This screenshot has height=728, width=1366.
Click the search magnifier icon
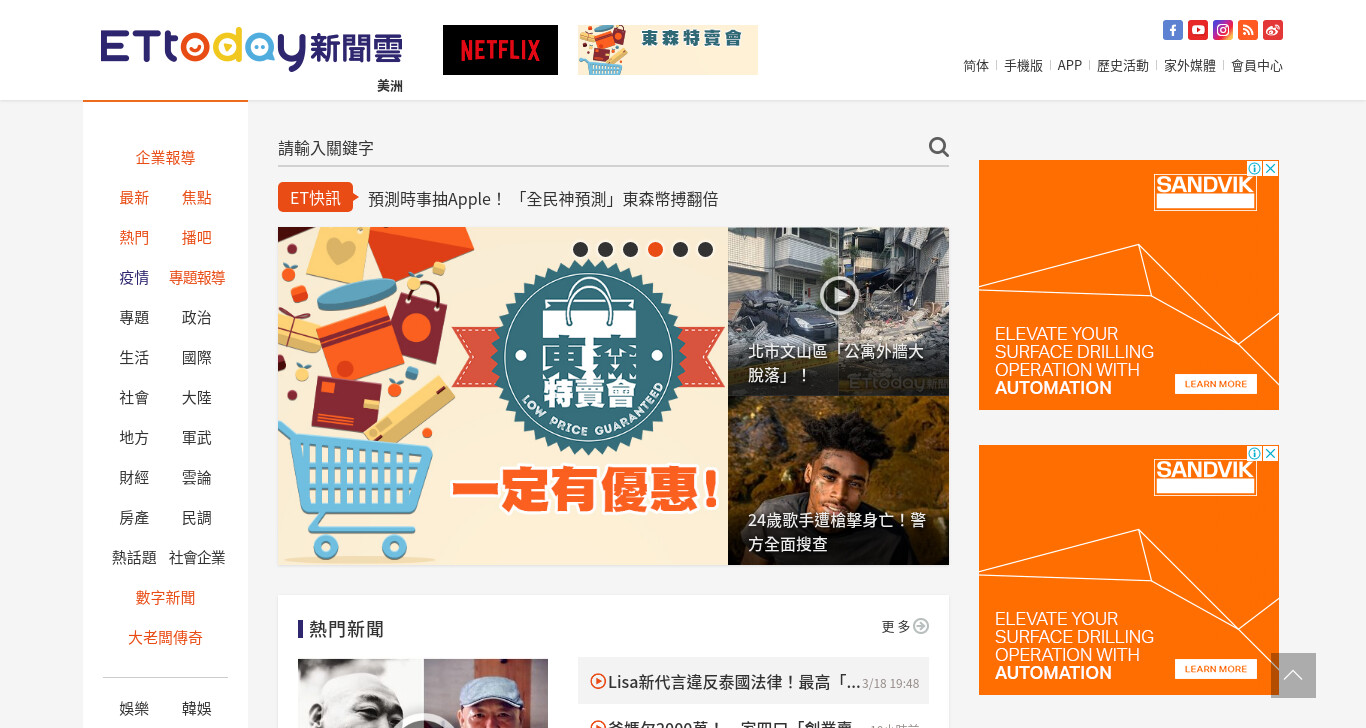click(x=938, y=147)
